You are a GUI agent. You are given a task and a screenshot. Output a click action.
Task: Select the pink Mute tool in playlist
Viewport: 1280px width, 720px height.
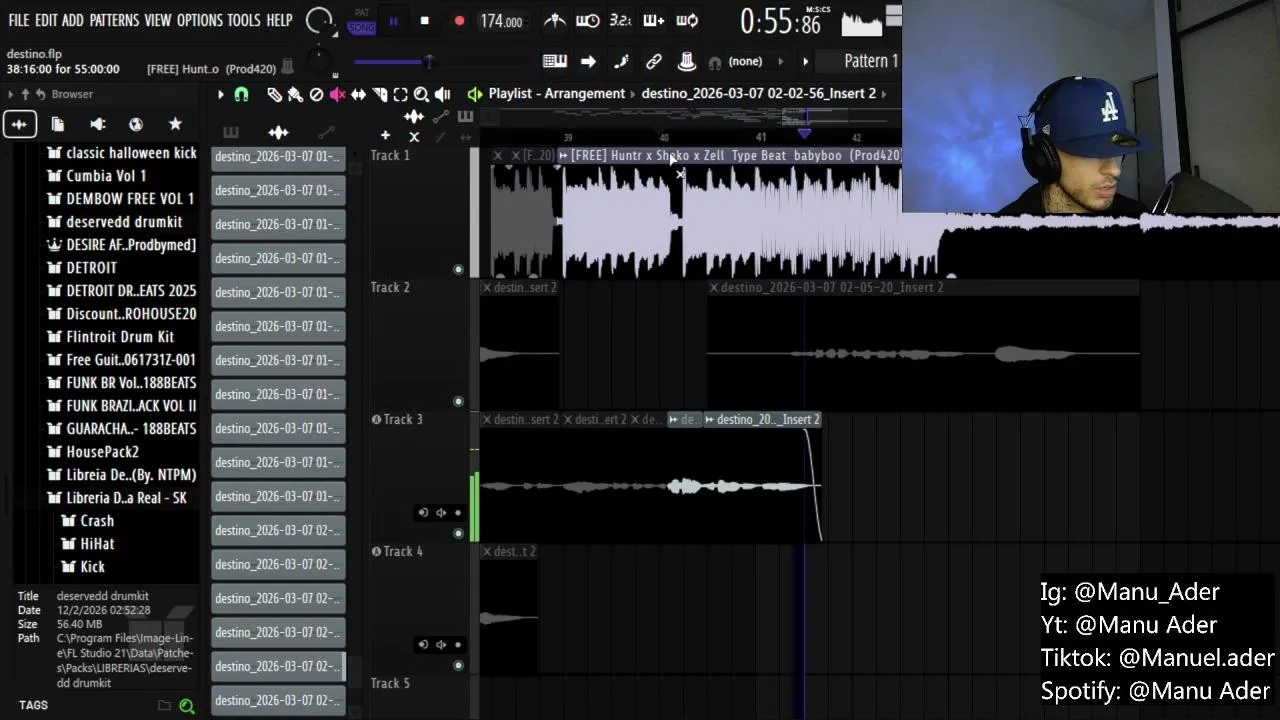(337, 94)
